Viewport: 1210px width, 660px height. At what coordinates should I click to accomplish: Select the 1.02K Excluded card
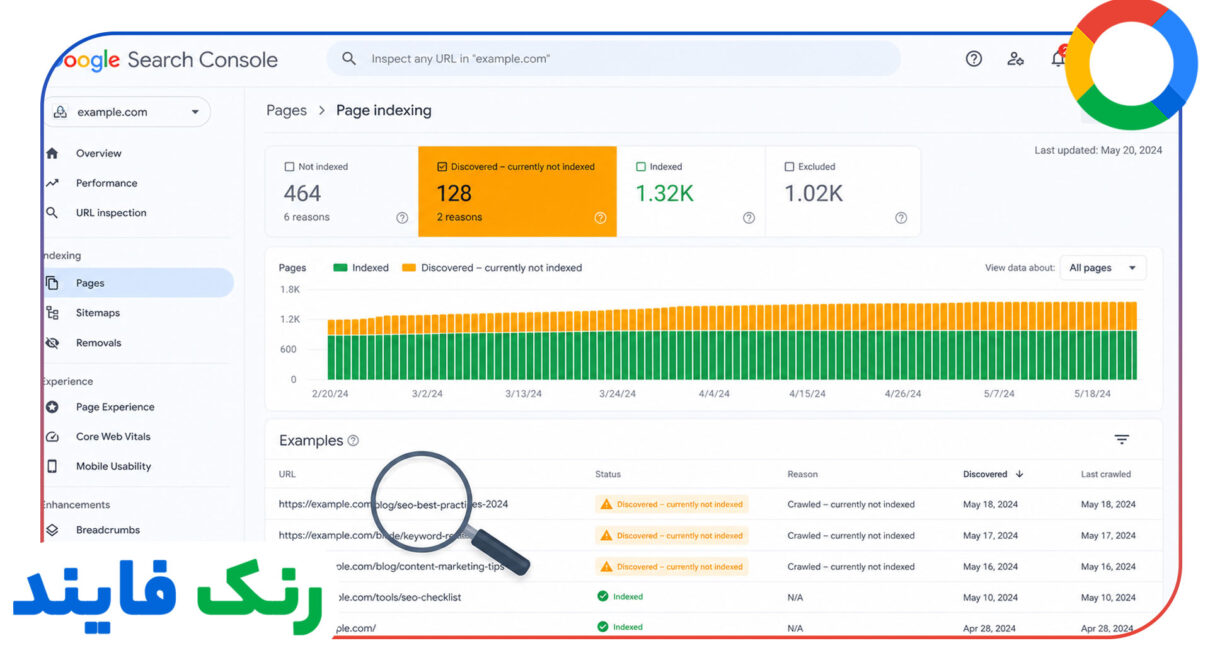(x=843, y=192)
